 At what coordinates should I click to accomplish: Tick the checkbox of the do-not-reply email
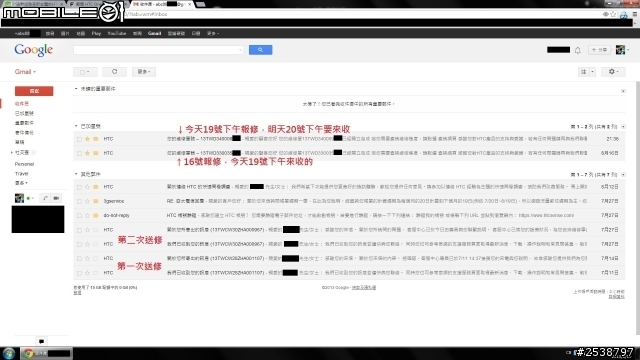click(x=79, y=216)
